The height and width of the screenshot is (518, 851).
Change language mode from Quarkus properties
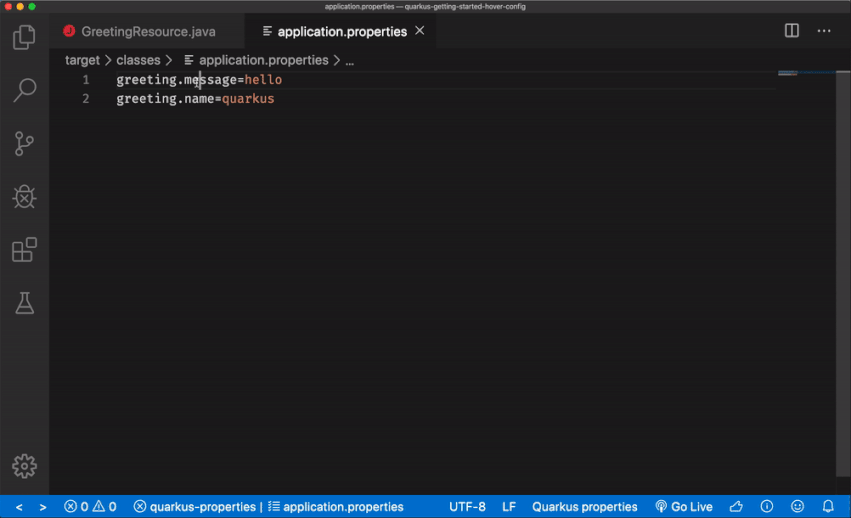584,507
